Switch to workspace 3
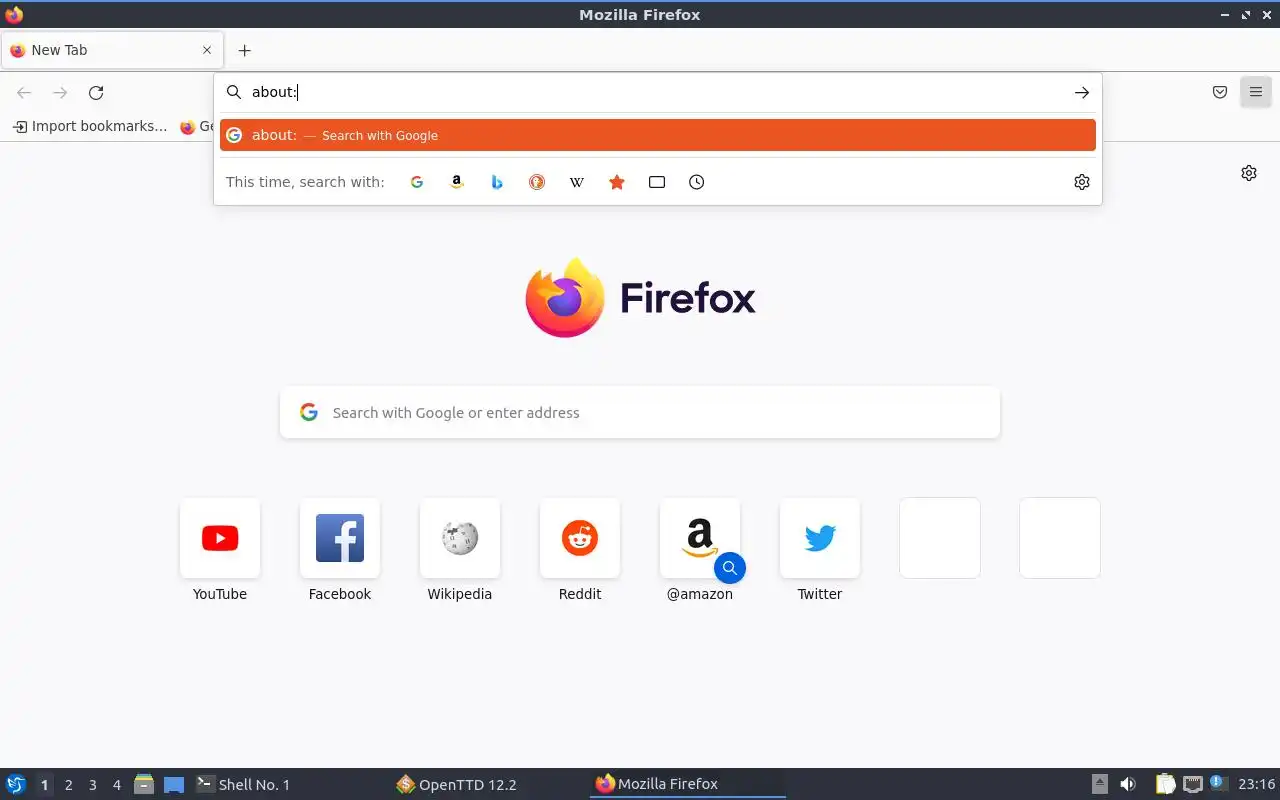The width and height of the screenshot is (1280, 800). click(92, 785)
